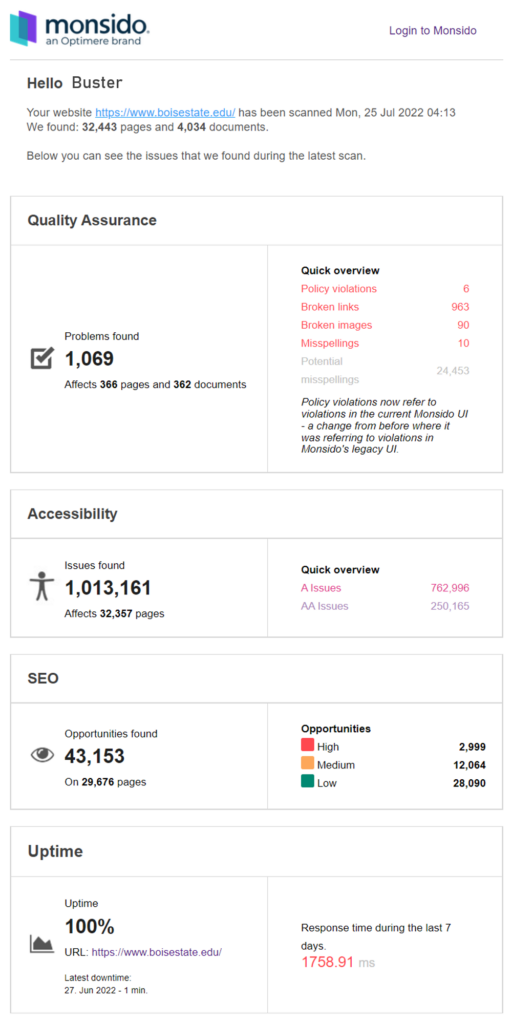Click the 24,453 potential misspellings count
This screenshot has height=1024, width=512.
[453, 371]
